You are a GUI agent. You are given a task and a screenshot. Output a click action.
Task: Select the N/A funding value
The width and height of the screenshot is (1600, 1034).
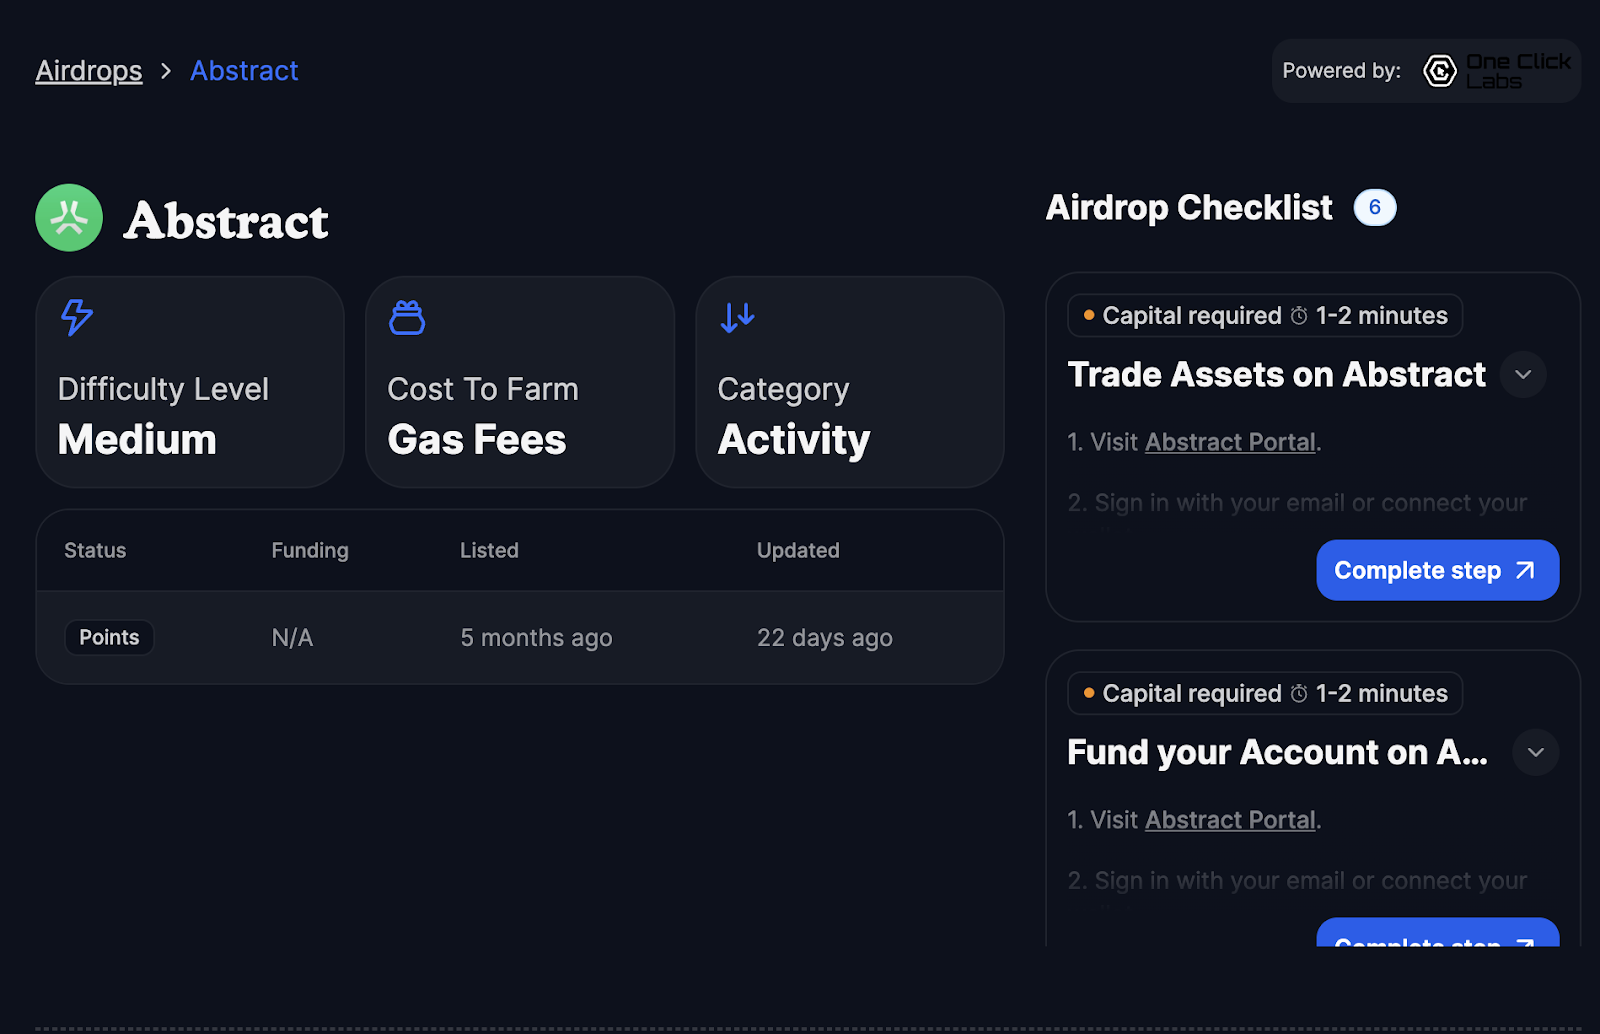[292, 638]
